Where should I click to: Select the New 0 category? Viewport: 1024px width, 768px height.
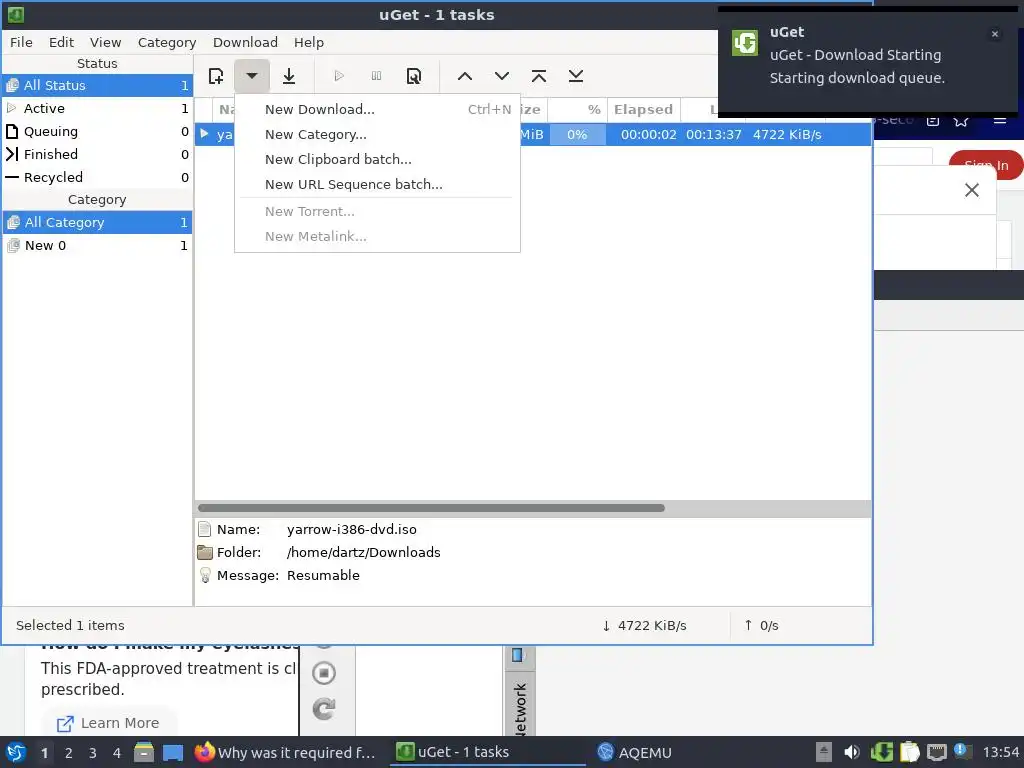pos(97,246)
